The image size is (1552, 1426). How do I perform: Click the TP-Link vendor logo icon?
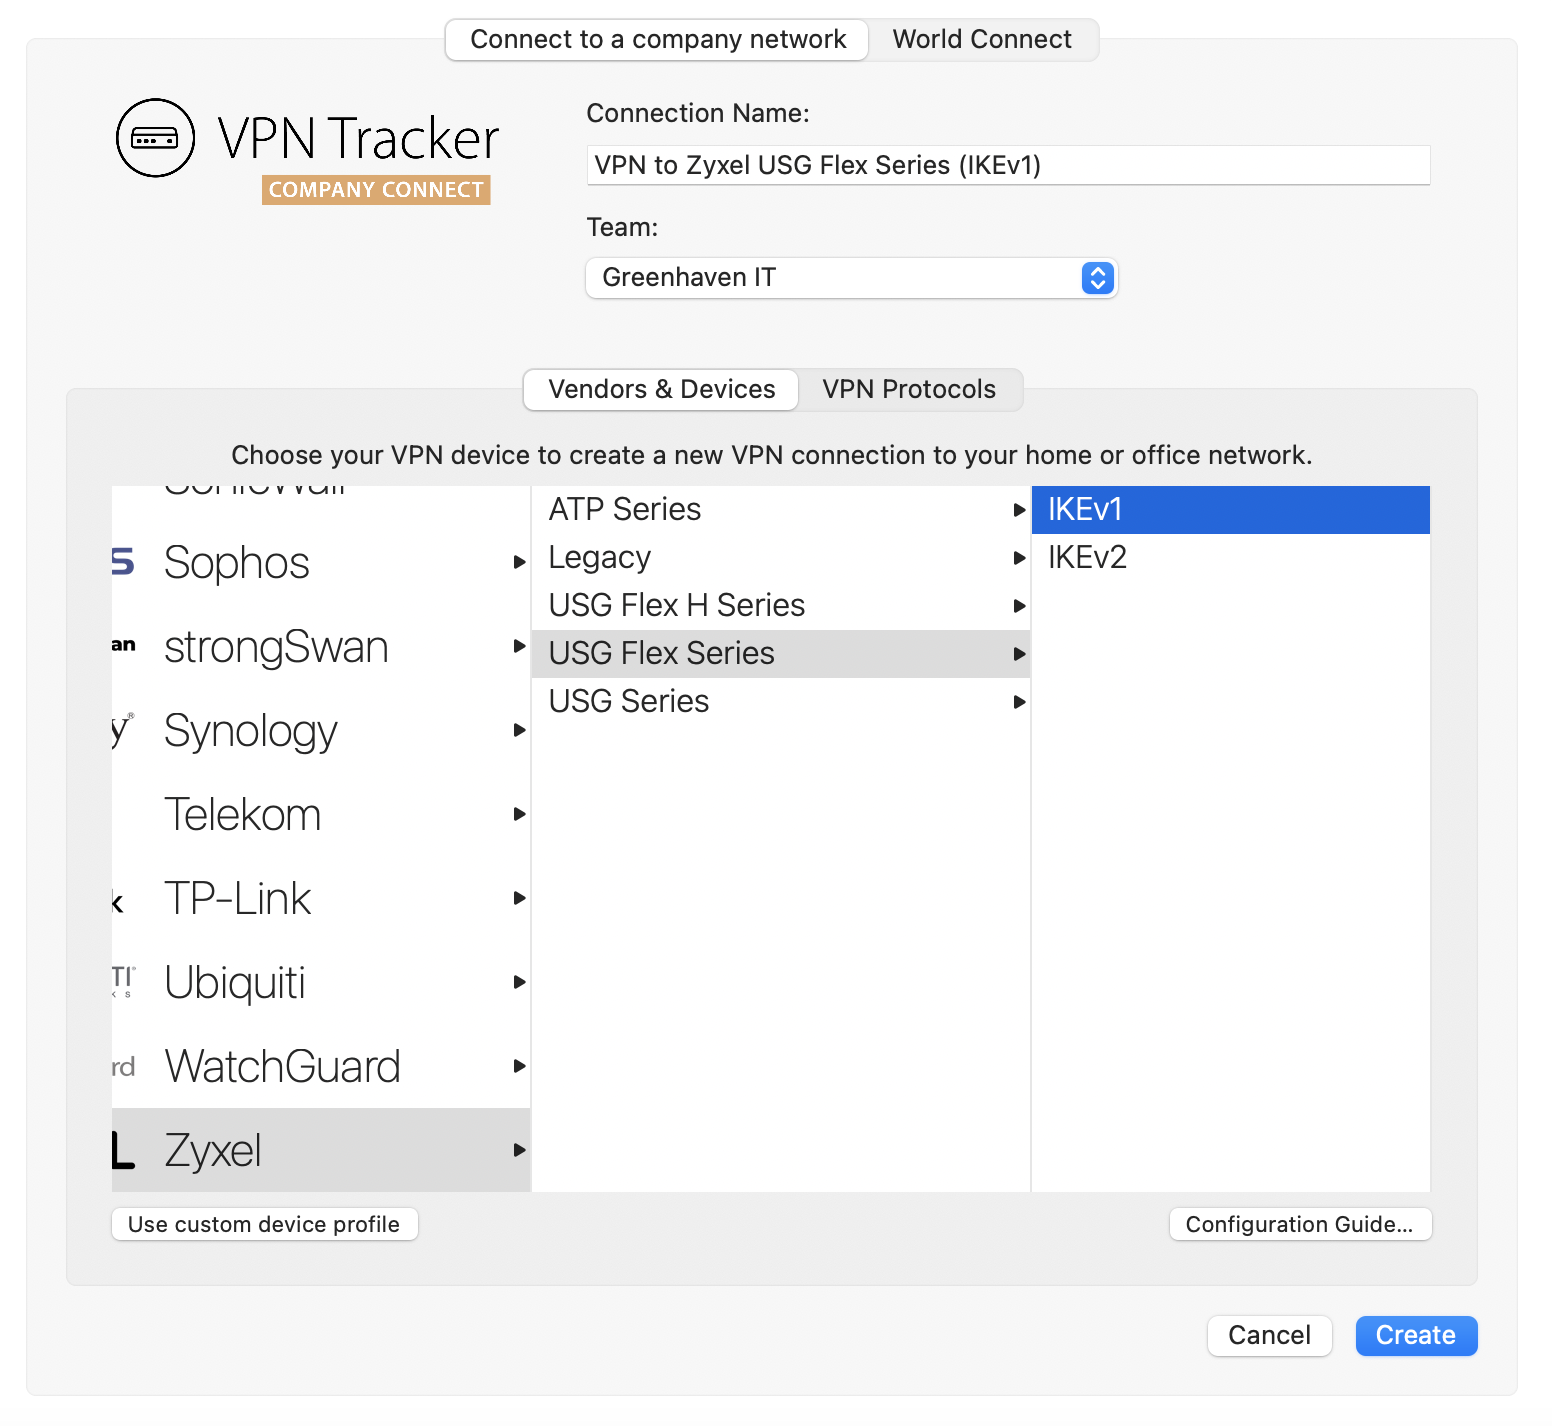[x=118, y=903]
